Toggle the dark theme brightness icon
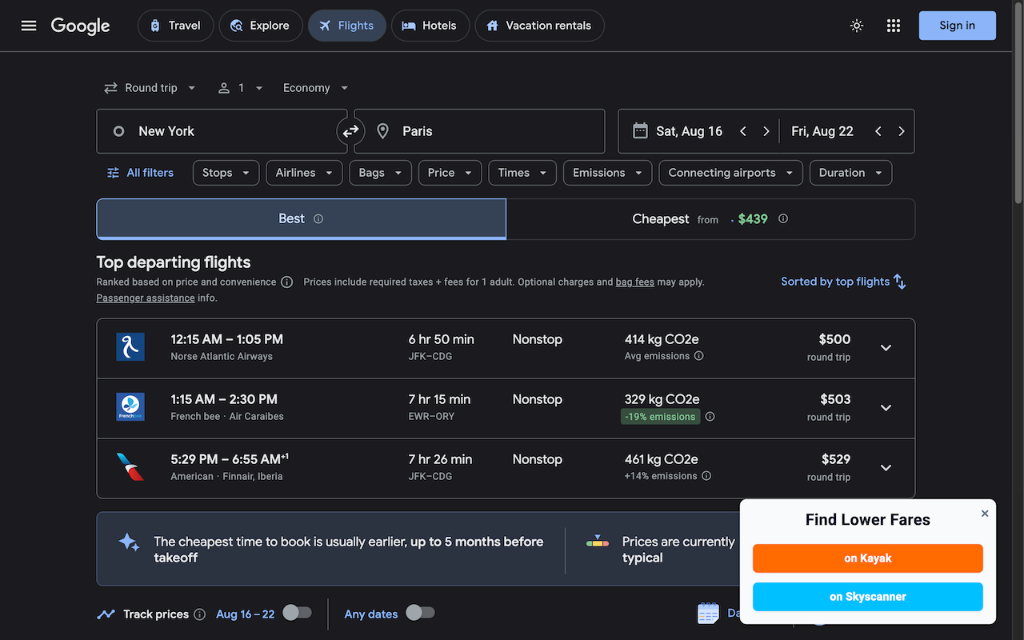Viewport: 1024px width, 640px height. pyautogui.click(x=857, y=25)
